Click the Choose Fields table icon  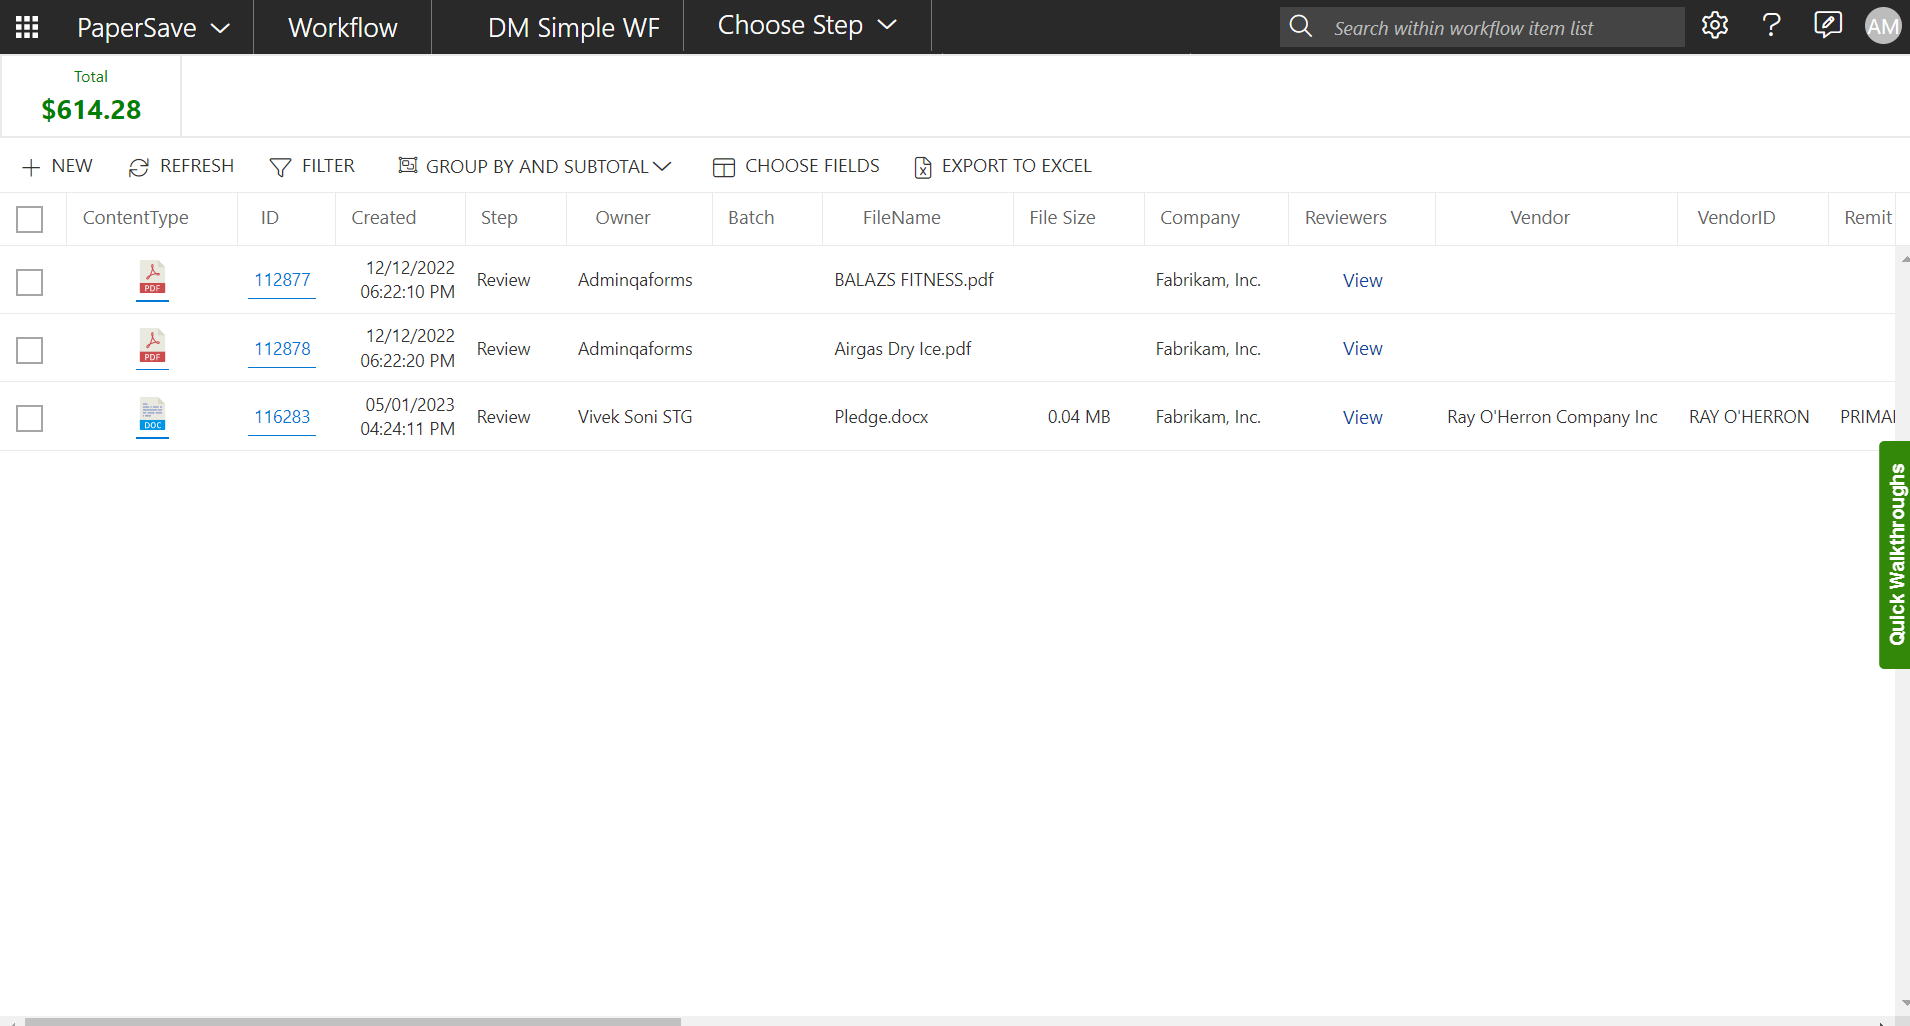coord(724,167)
